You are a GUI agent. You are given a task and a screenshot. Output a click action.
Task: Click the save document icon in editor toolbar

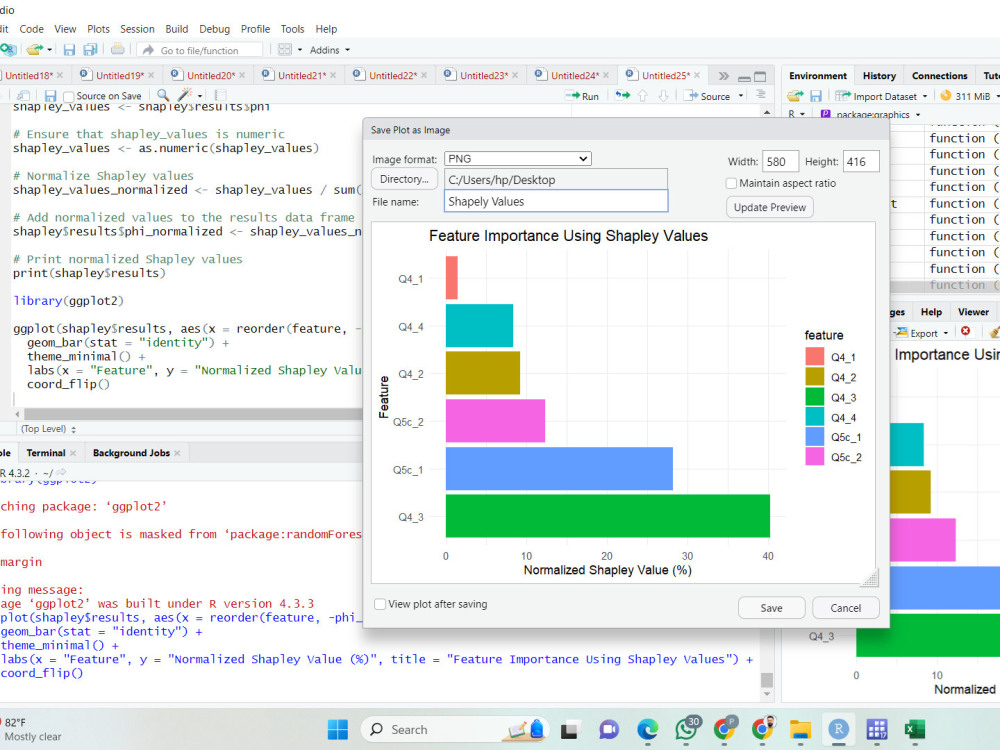pos(50,96)
